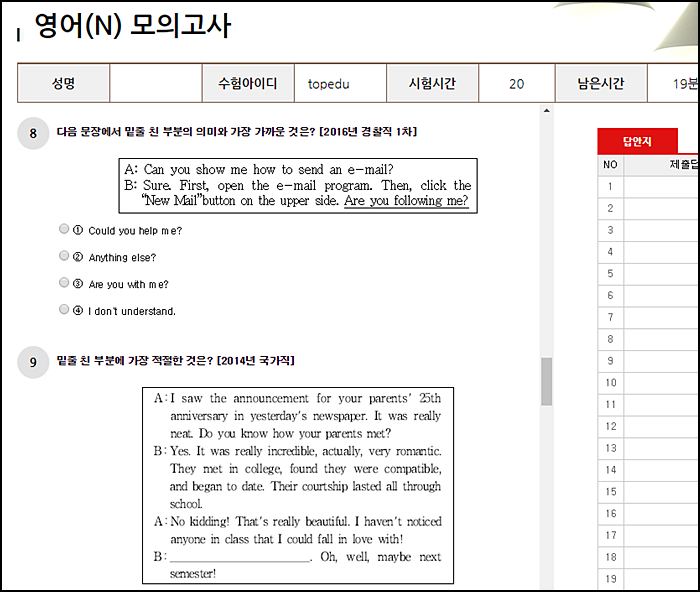Click question 9 prompt text [2014년 국가직]
Viewport: 700px width, 592px height.
[255, 360]
